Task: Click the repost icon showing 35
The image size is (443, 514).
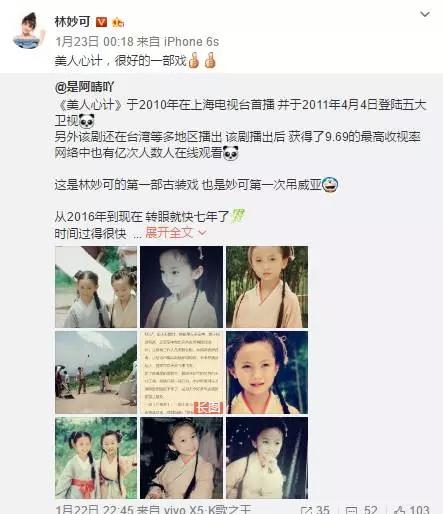Action: point(315,509)
